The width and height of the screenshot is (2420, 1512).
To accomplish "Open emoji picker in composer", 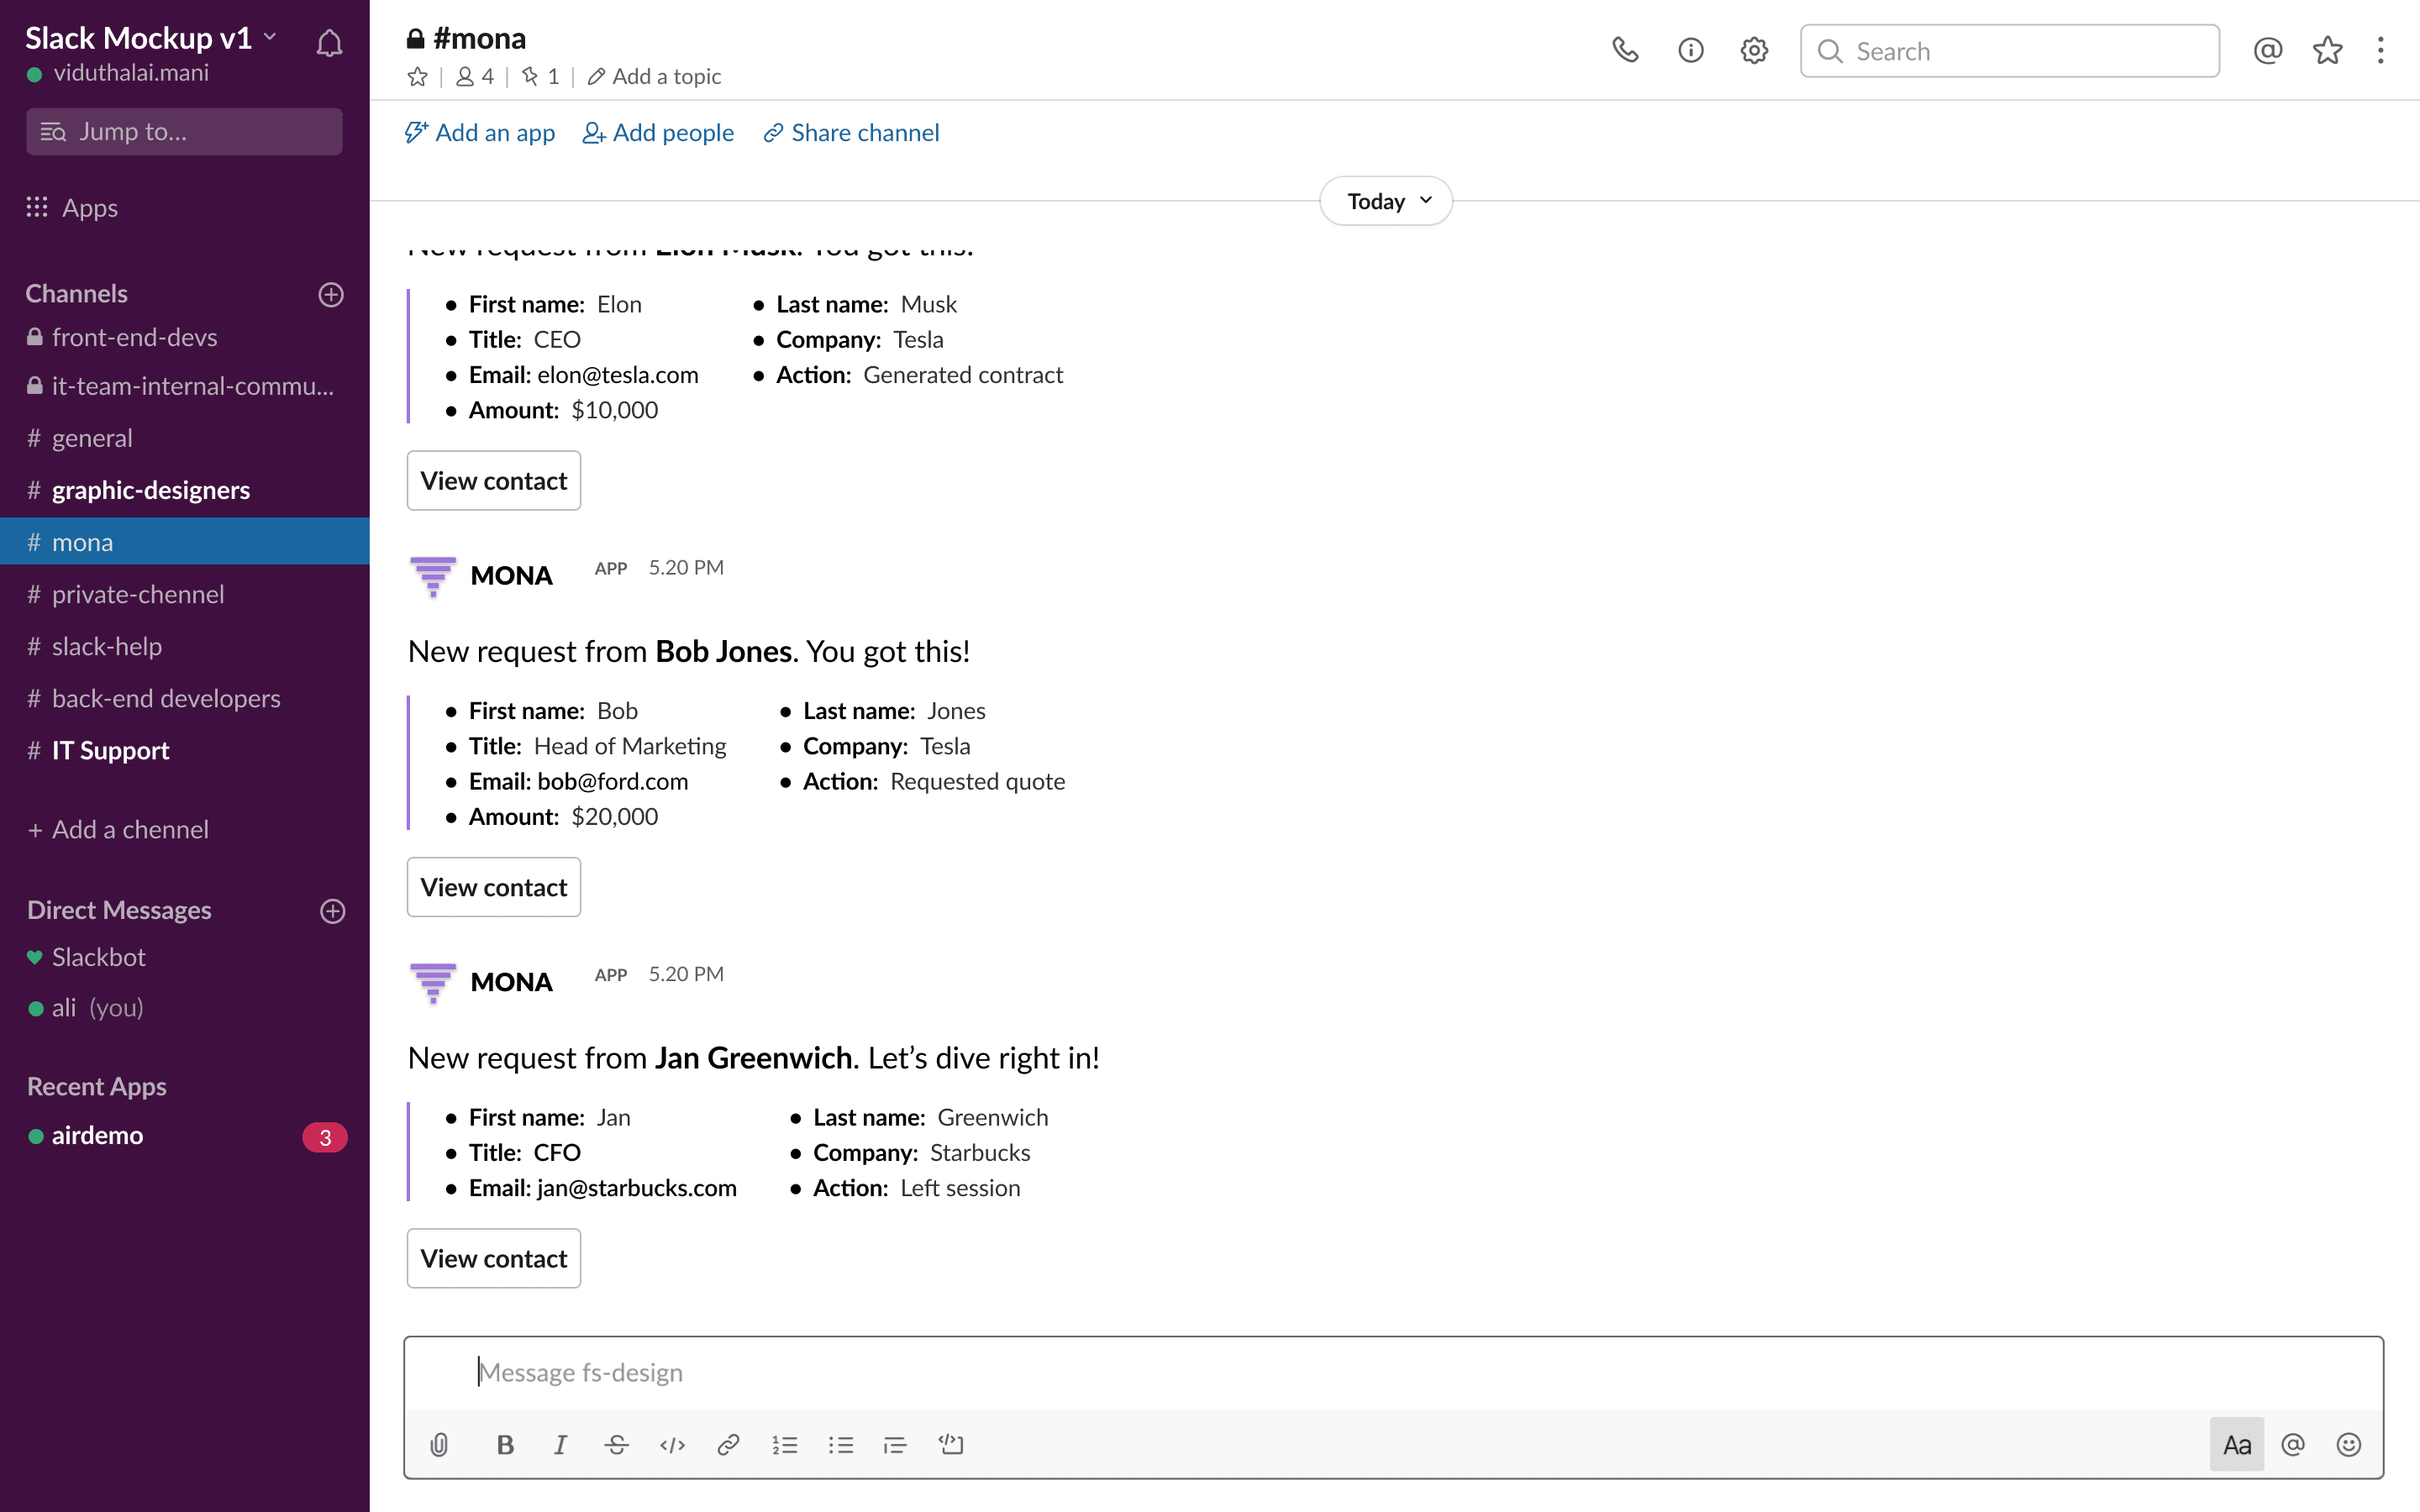I will coord(2348,1444).
